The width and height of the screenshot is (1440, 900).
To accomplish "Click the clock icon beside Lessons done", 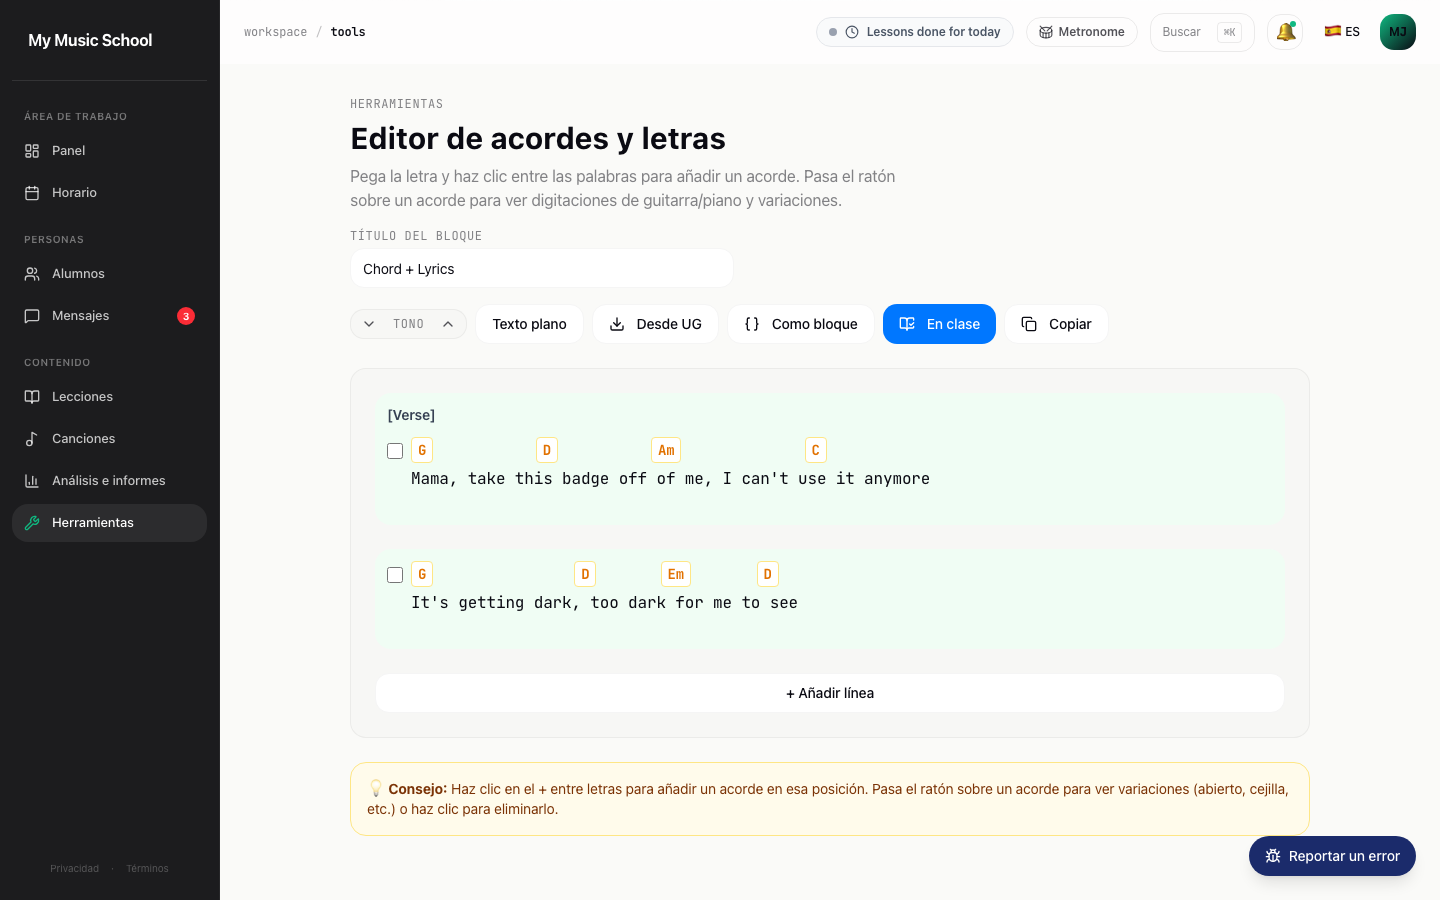I will 852,32.
